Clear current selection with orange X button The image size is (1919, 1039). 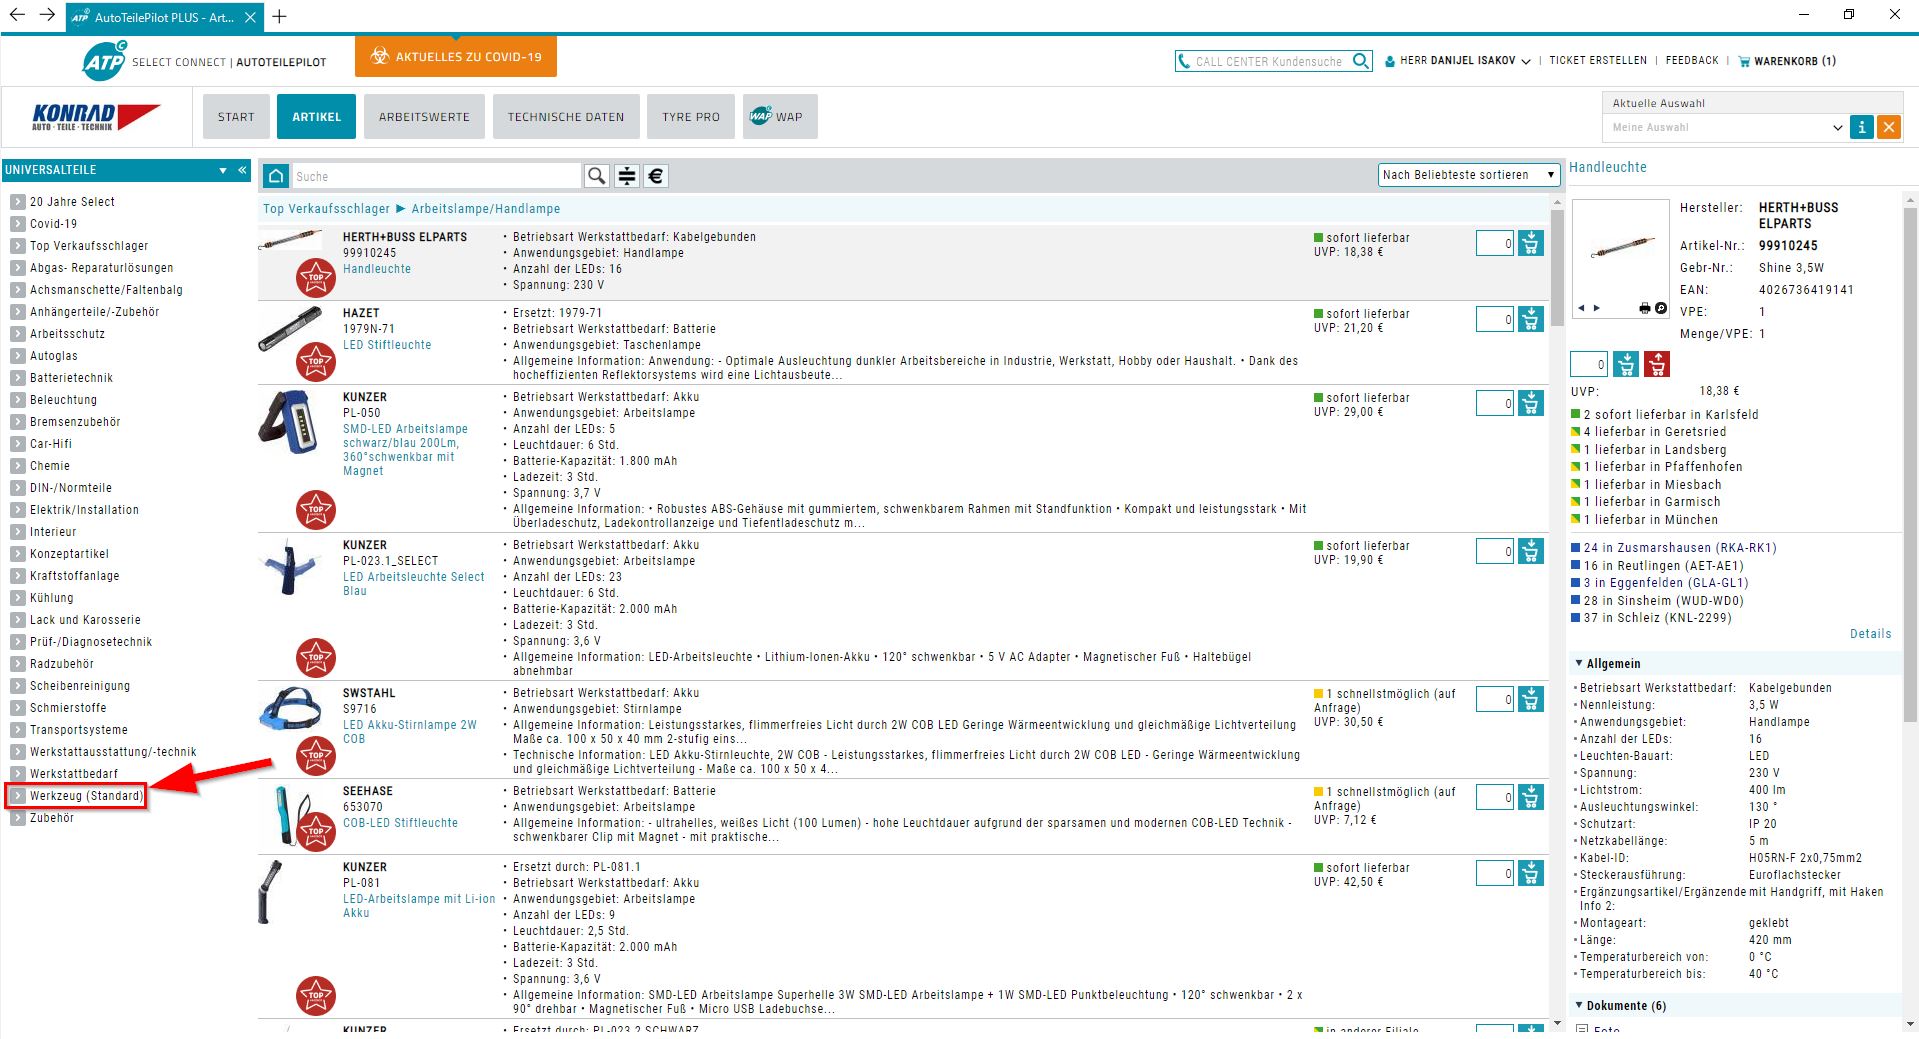(x=1889, y=127)
